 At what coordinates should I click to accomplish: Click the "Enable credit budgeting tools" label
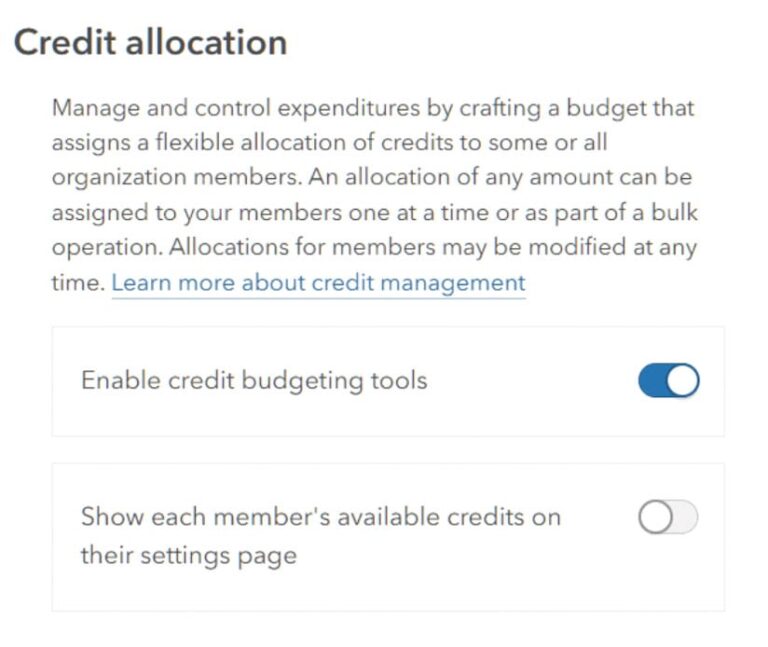coord(253,381)
